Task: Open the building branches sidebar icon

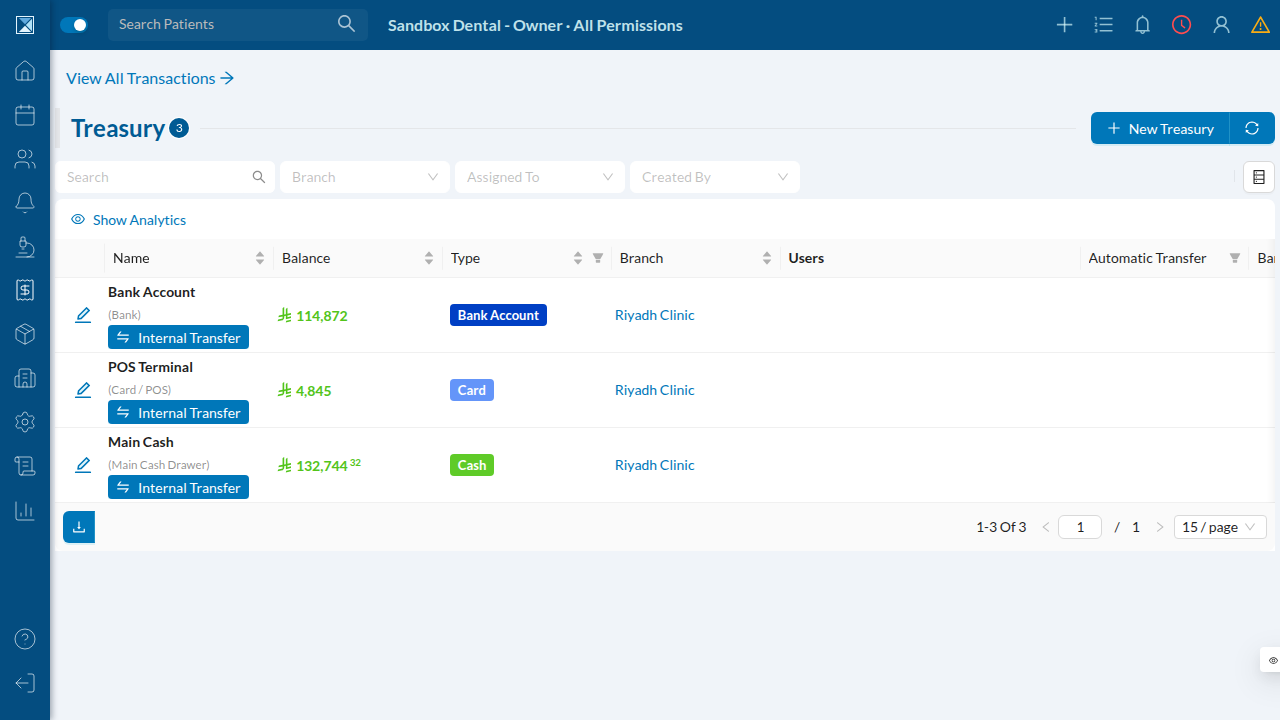Action: pos(25,378)
